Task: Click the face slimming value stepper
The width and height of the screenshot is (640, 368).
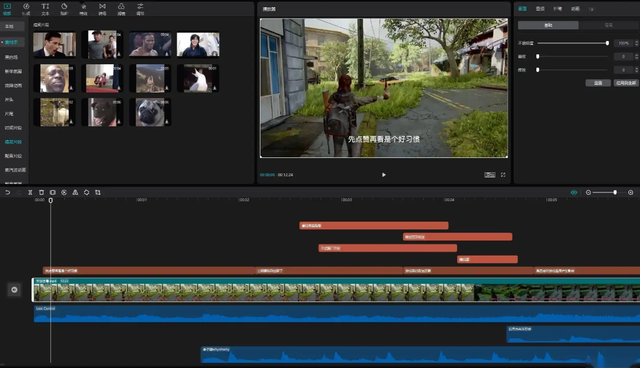Action: (636, 70)
